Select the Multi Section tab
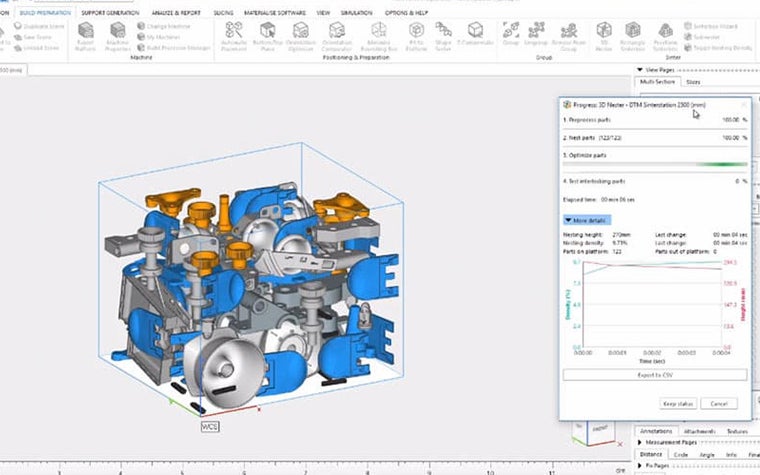 (x=657, y=82)
